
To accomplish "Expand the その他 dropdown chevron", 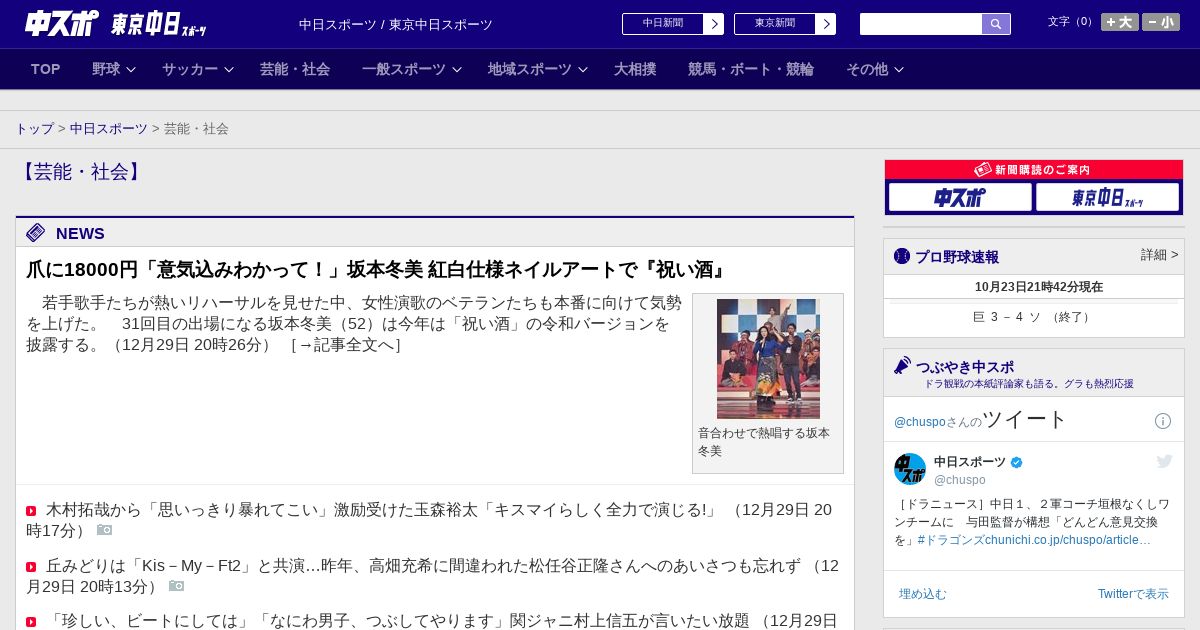I will click(899, 69).
